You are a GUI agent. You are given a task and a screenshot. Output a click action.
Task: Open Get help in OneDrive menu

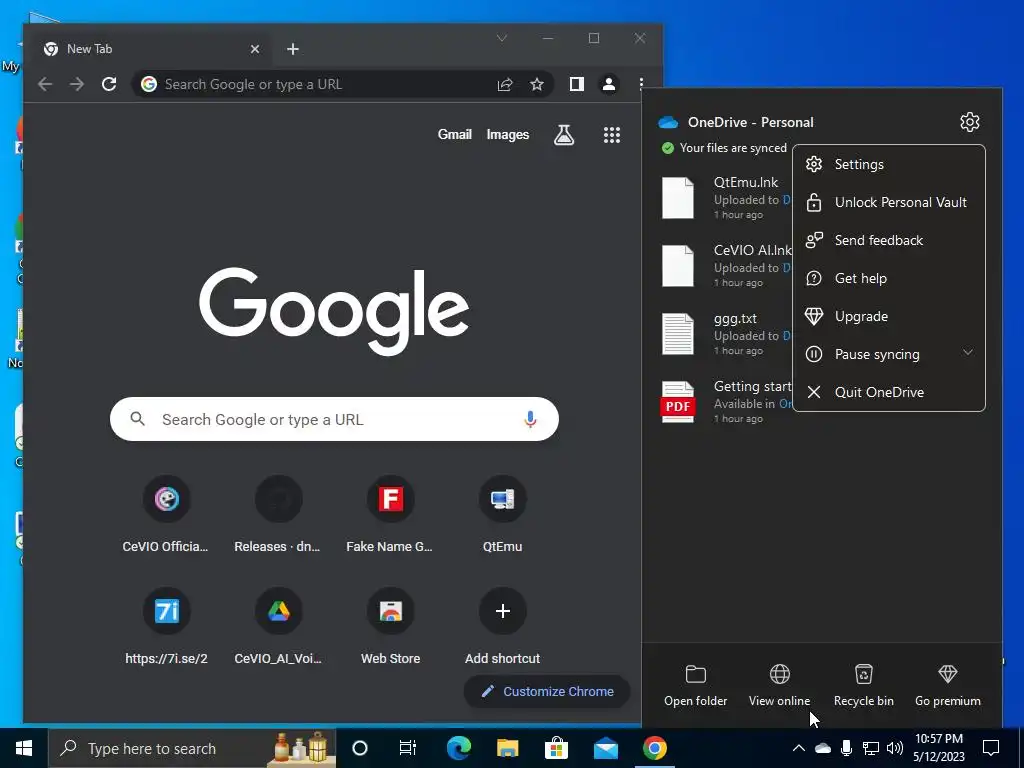(x=888, y=278)
